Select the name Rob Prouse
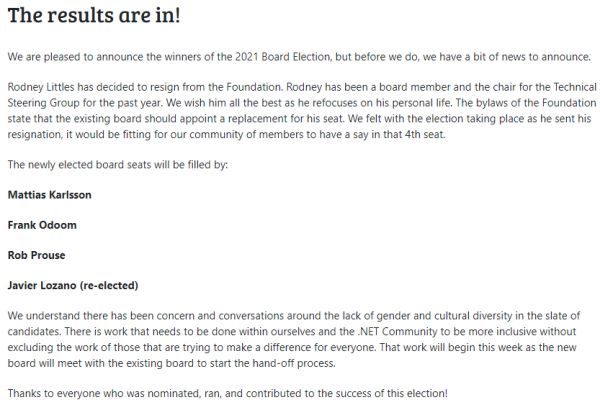The height and width of the screenshot is (405, 600). [x=36, y=255]
